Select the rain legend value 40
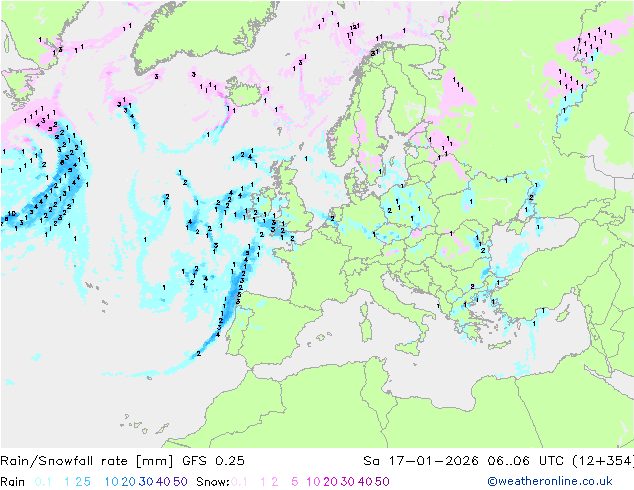Viewport: 634px width, 490px height. tap(163, 482)
